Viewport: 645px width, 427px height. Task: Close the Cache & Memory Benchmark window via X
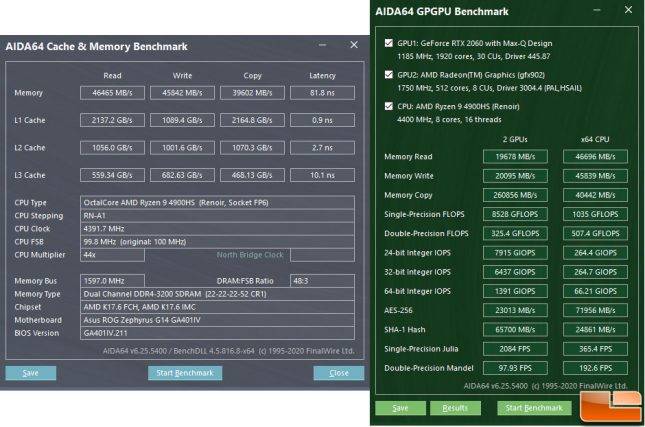click(354, 45)
